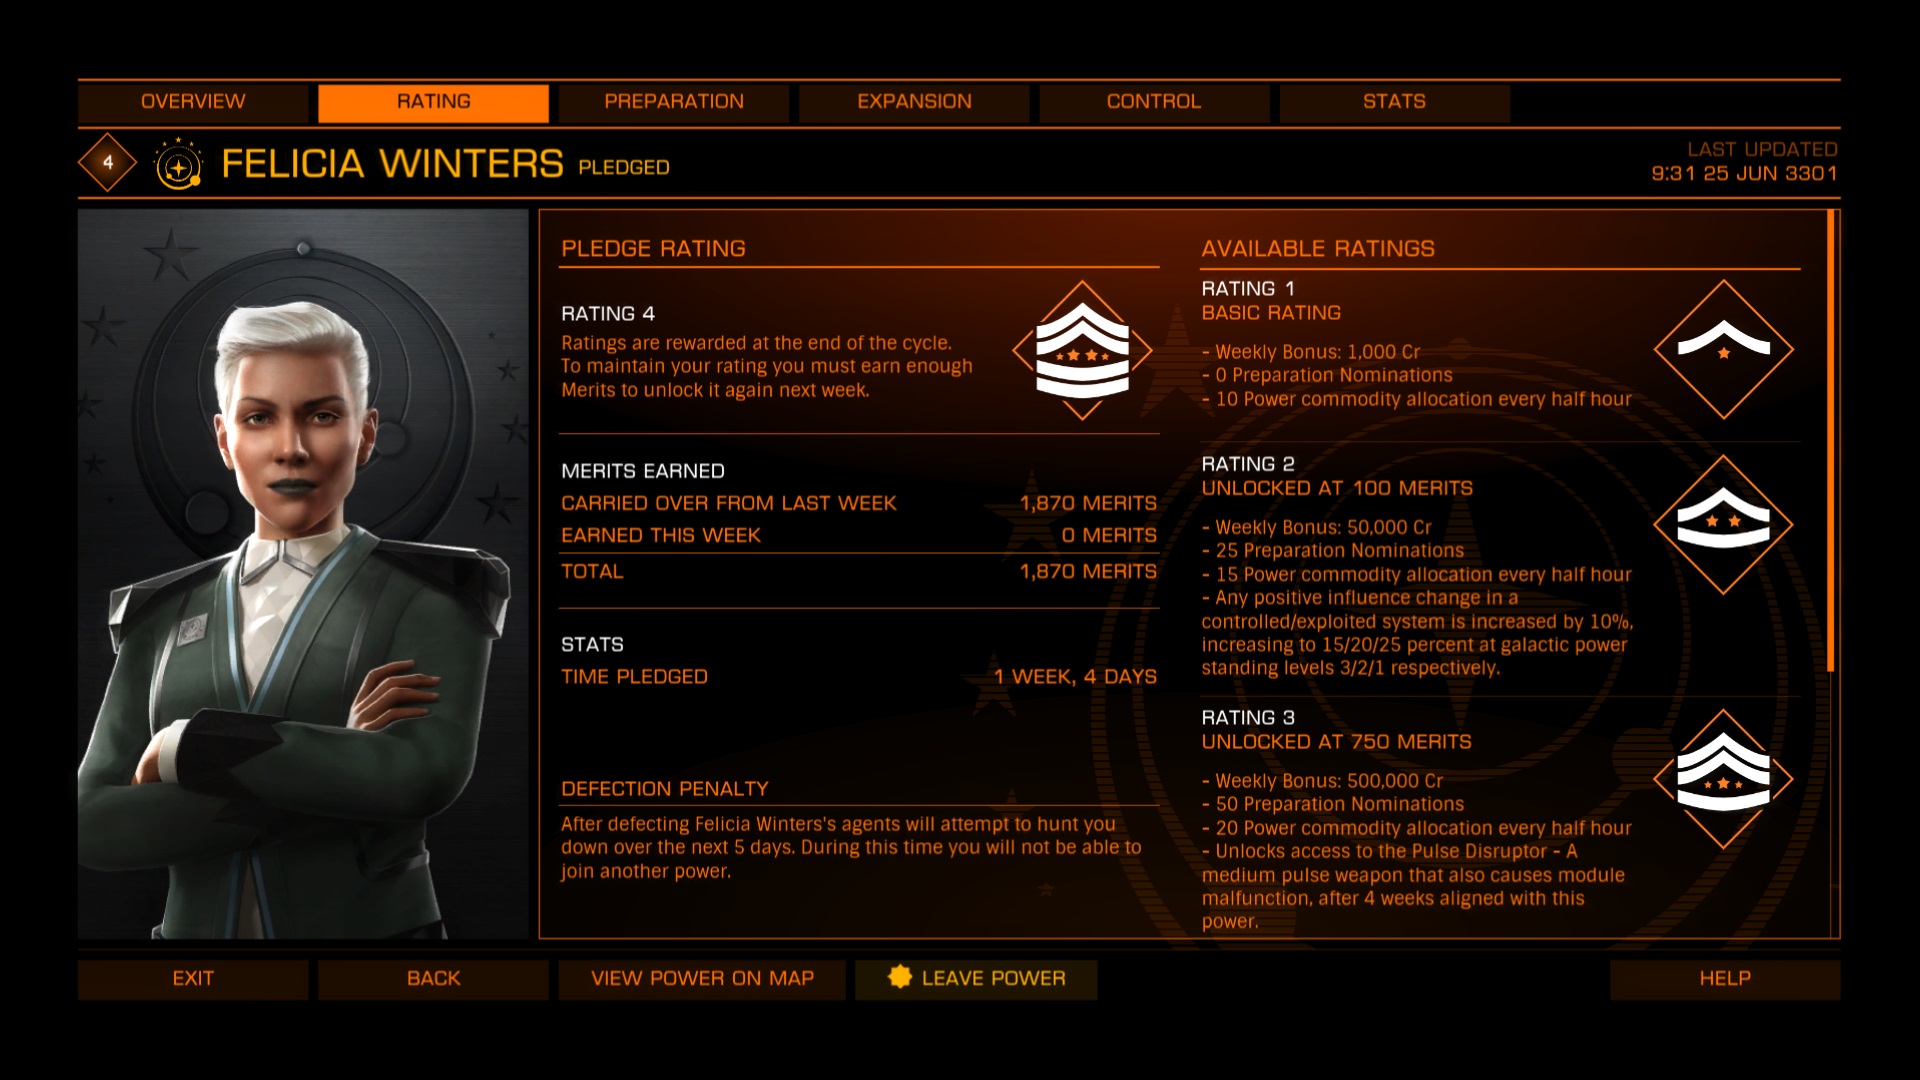This screenshot has height=1080, width=1920.
Task: Click the Rating 3 three-star insignia
Action: point(1723,779)
